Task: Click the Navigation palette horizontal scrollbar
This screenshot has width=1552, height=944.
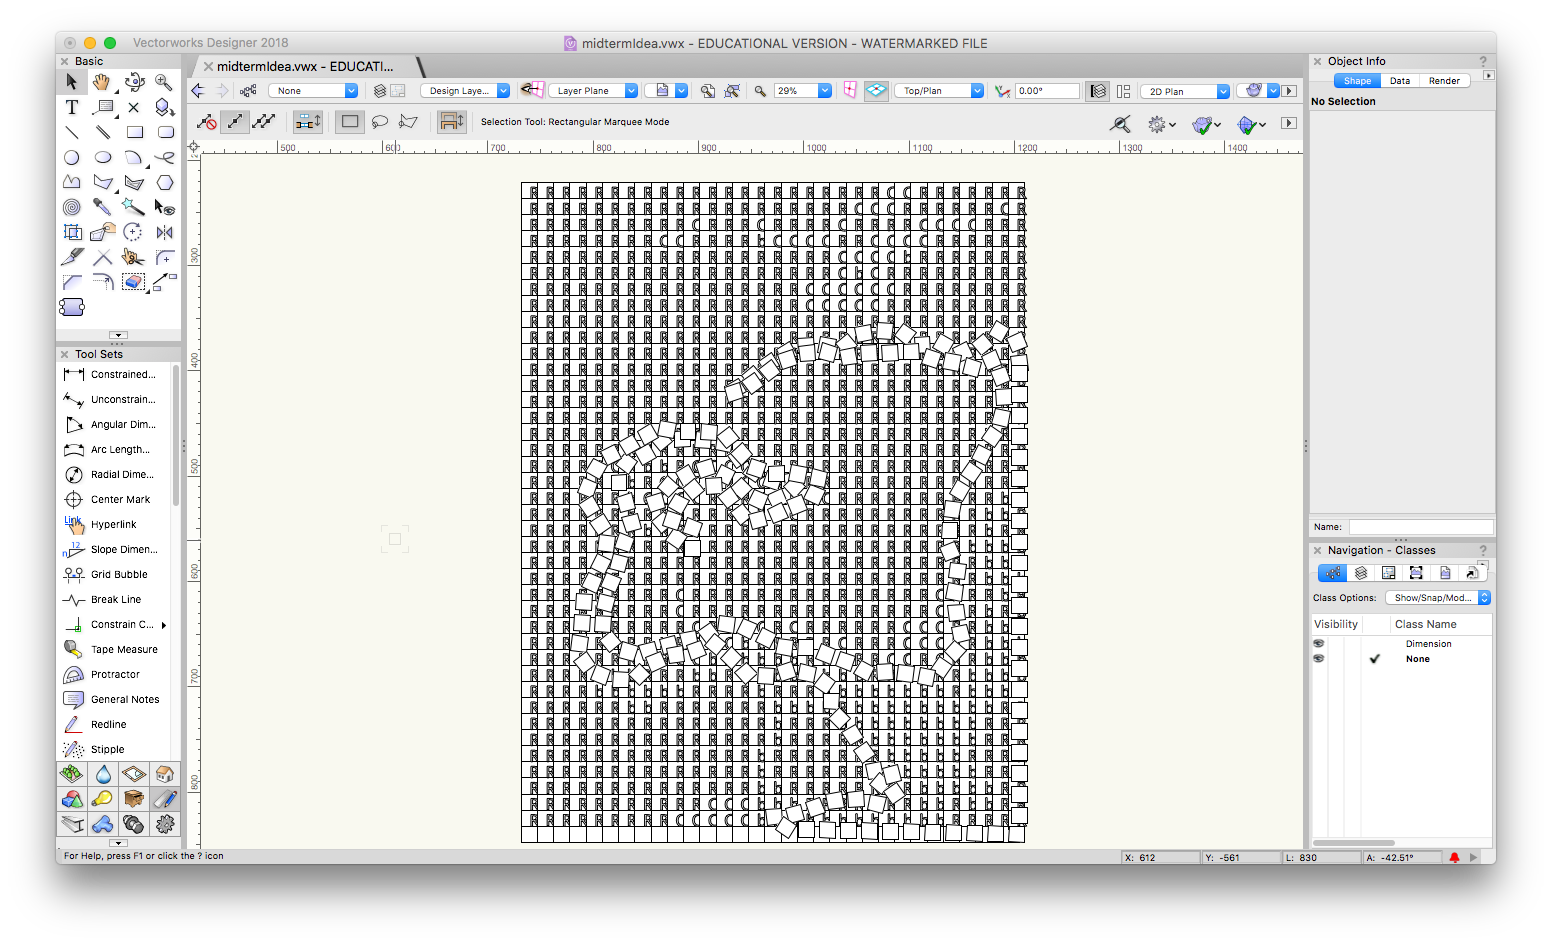Action: click(x=1354, y=843)
